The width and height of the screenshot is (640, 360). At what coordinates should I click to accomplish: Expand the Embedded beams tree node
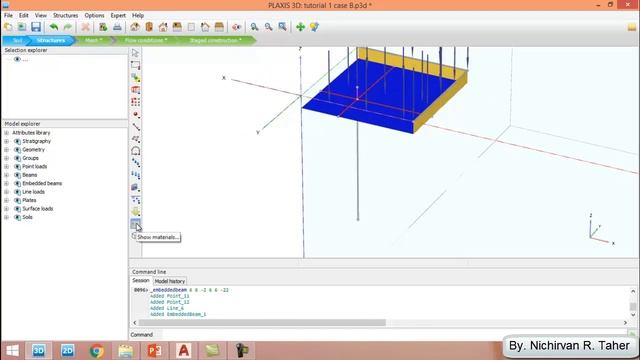(x=7, y=183)
